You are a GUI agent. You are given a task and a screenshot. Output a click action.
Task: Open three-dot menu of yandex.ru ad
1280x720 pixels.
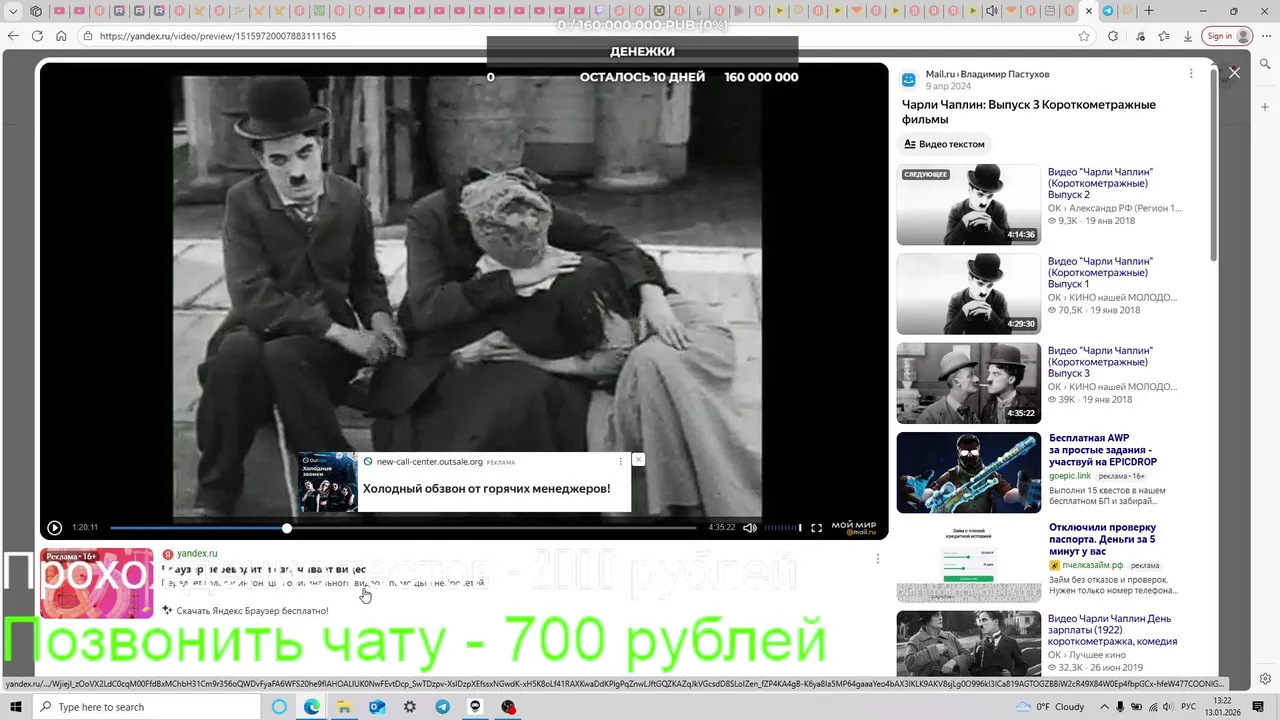pos(877,559)
